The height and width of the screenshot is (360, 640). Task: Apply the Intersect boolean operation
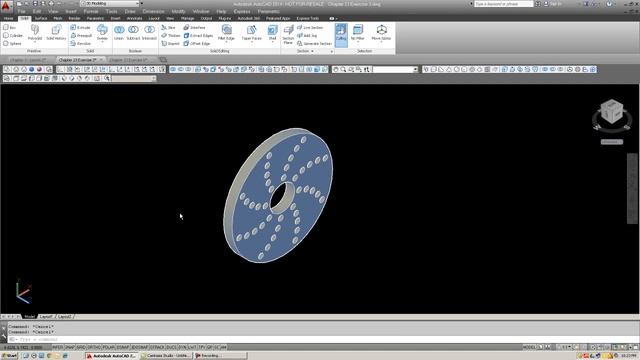(149, 33)
